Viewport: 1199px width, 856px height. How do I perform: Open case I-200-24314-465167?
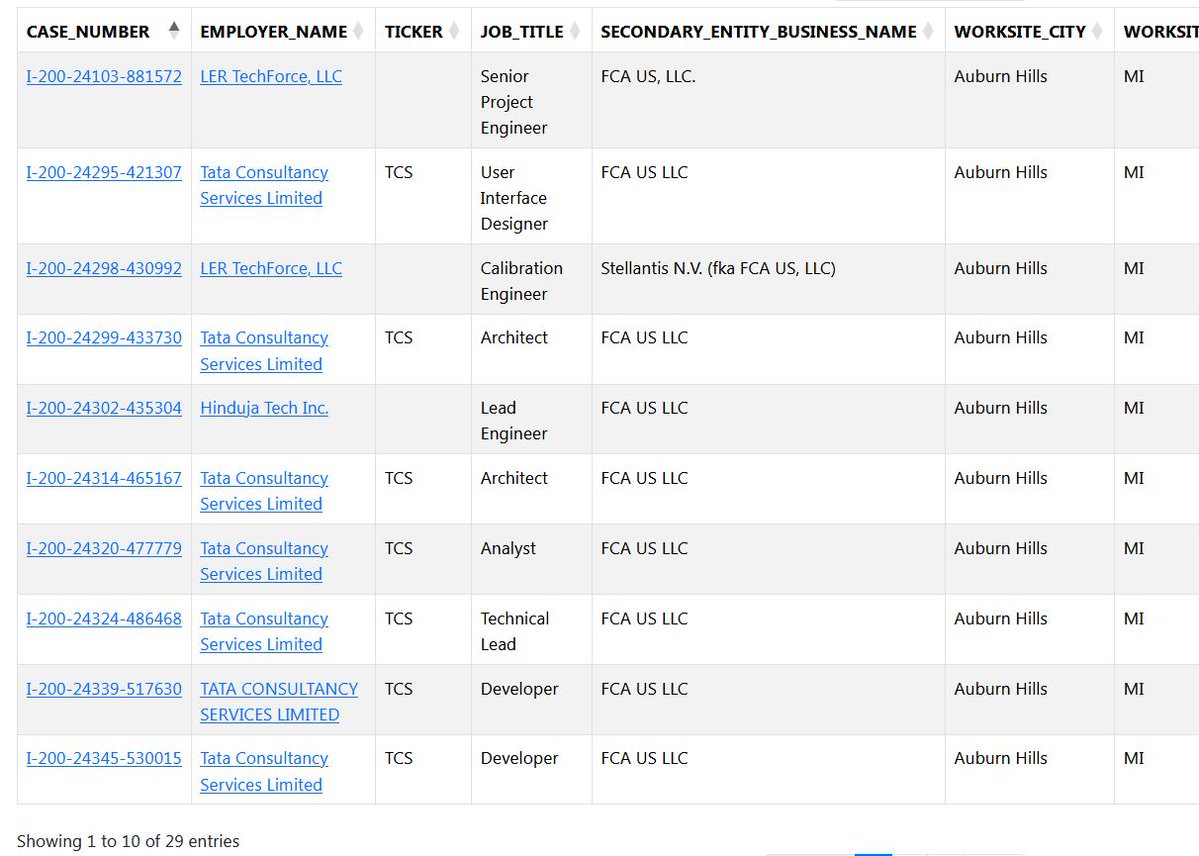pos(104,478)
